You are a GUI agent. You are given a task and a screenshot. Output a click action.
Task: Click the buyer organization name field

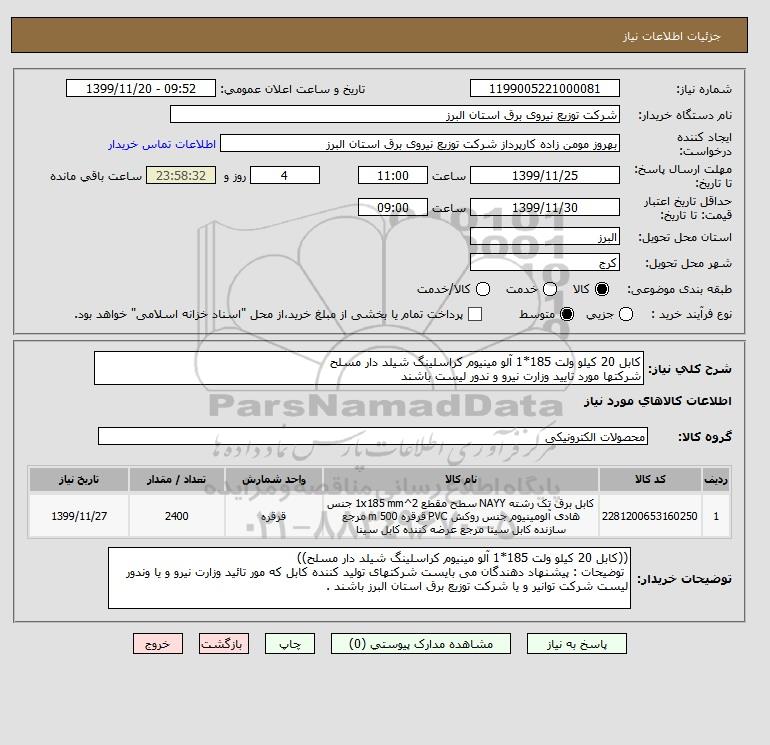click(394, 114)
